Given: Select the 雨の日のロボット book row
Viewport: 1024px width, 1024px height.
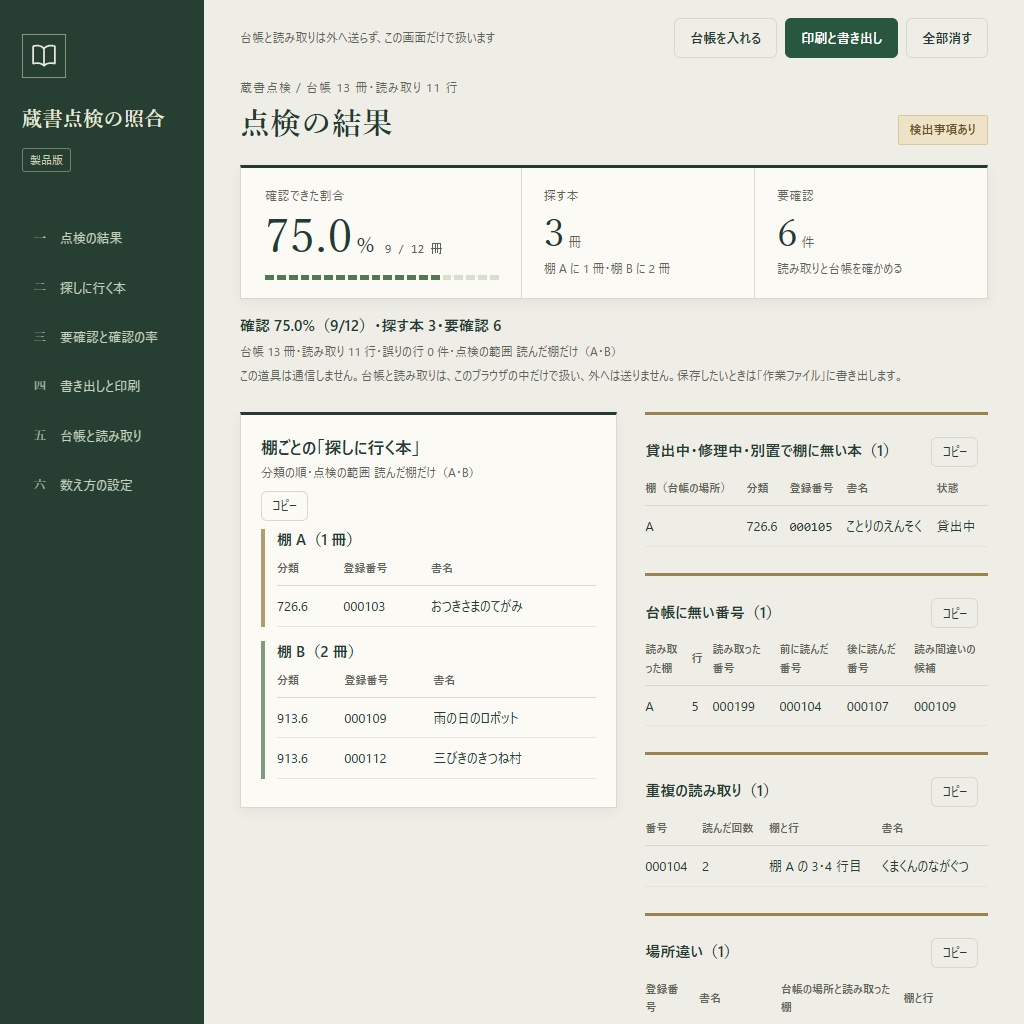Looking at the screenshot, I should [436, 718].
